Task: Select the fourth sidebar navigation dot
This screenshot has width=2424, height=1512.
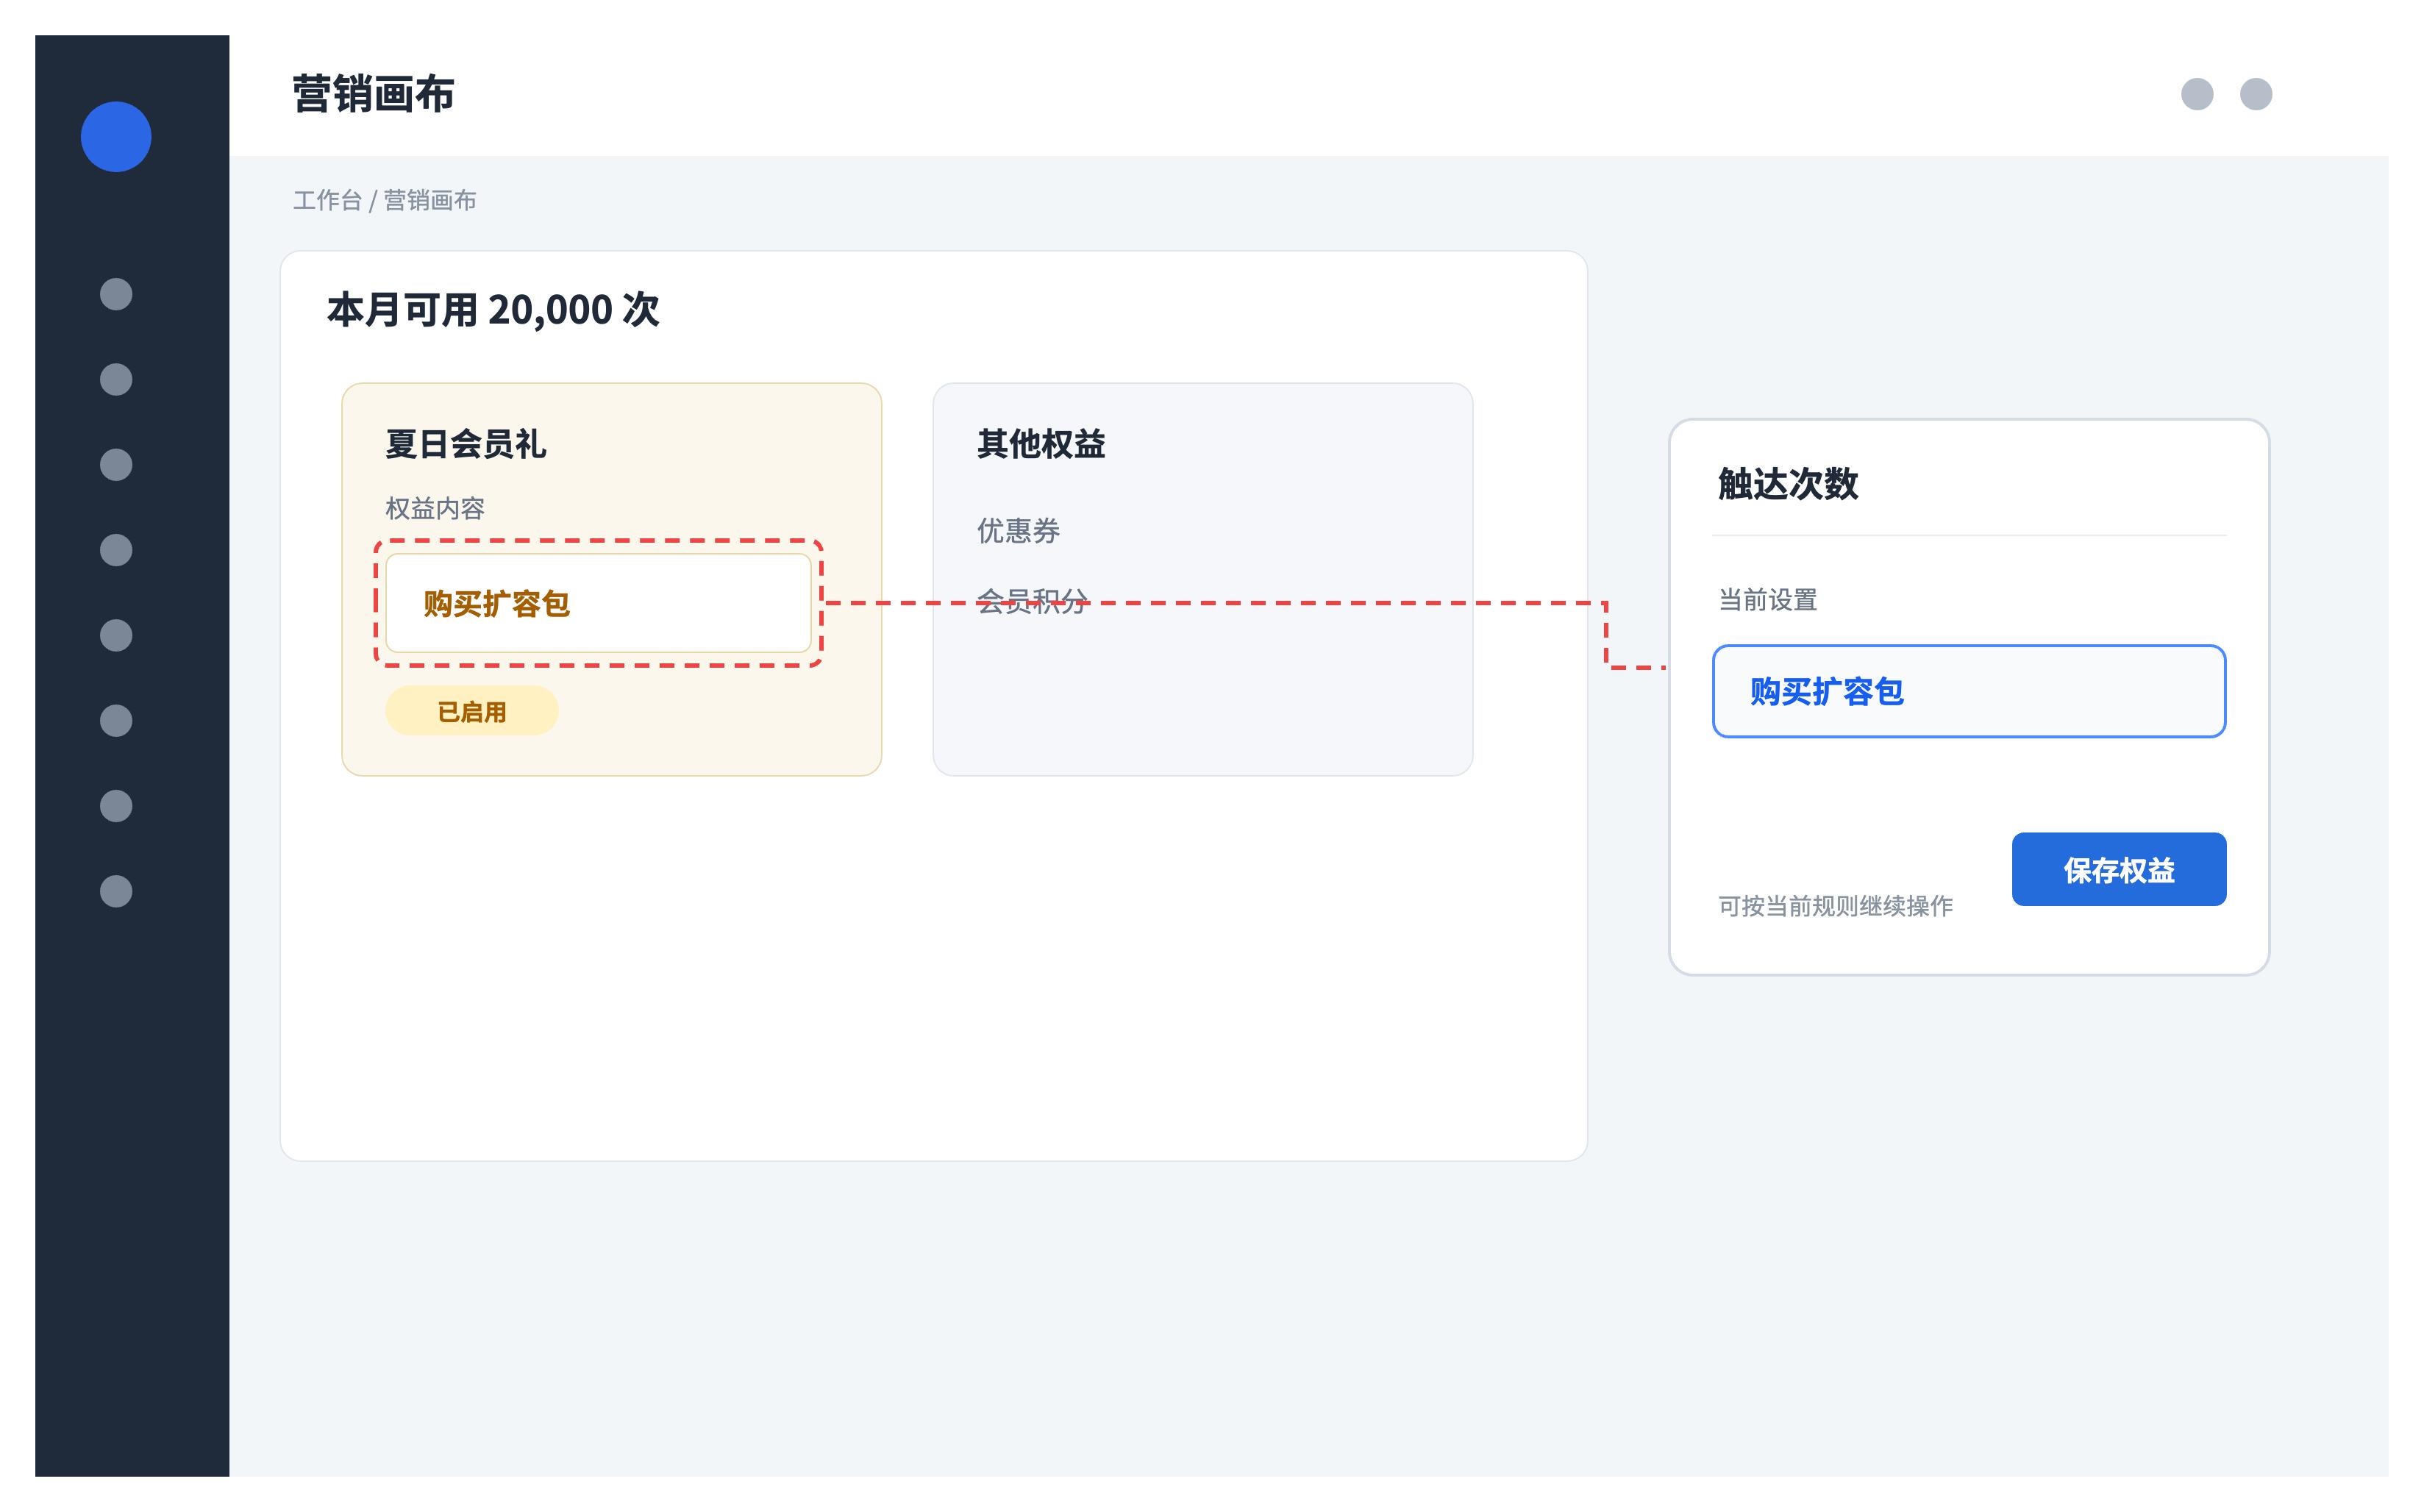Action: click(116, 550)
